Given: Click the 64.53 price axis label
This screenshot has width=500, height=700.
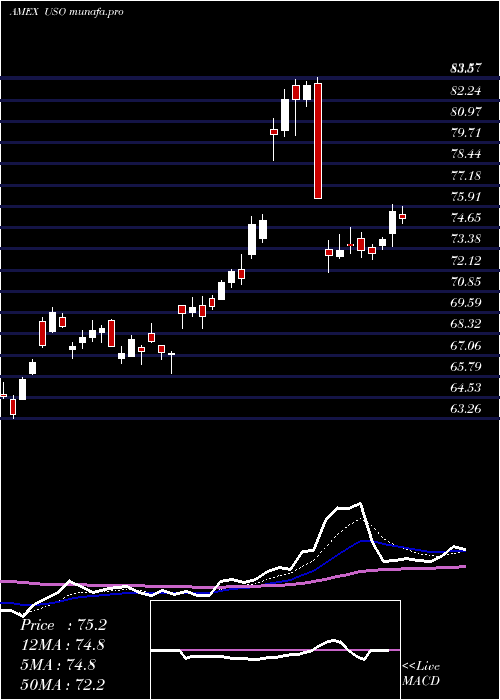Looking at the screenshot, I should click(466, 388).
